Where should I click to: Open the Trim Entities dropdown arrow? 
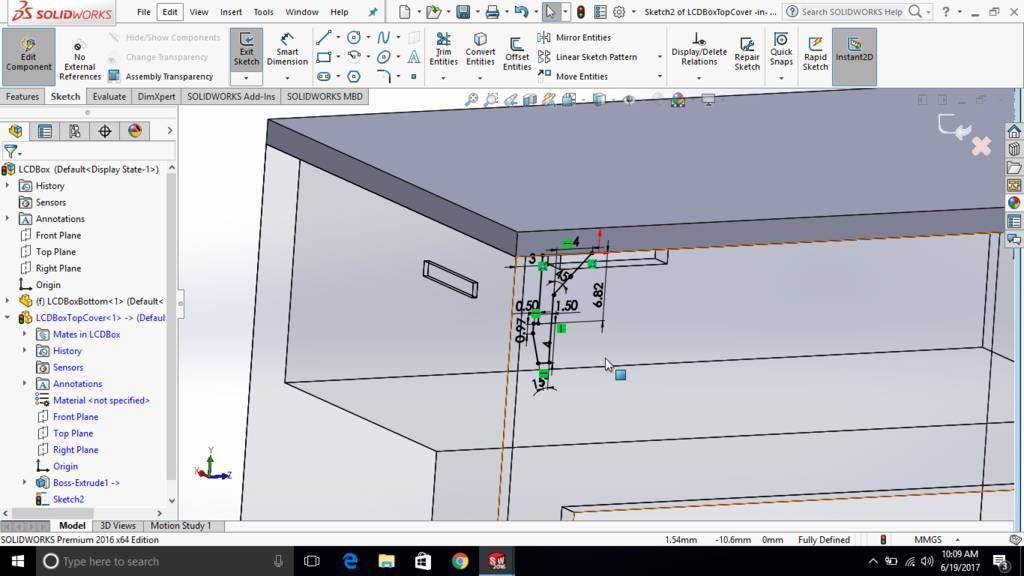point(443,78)
